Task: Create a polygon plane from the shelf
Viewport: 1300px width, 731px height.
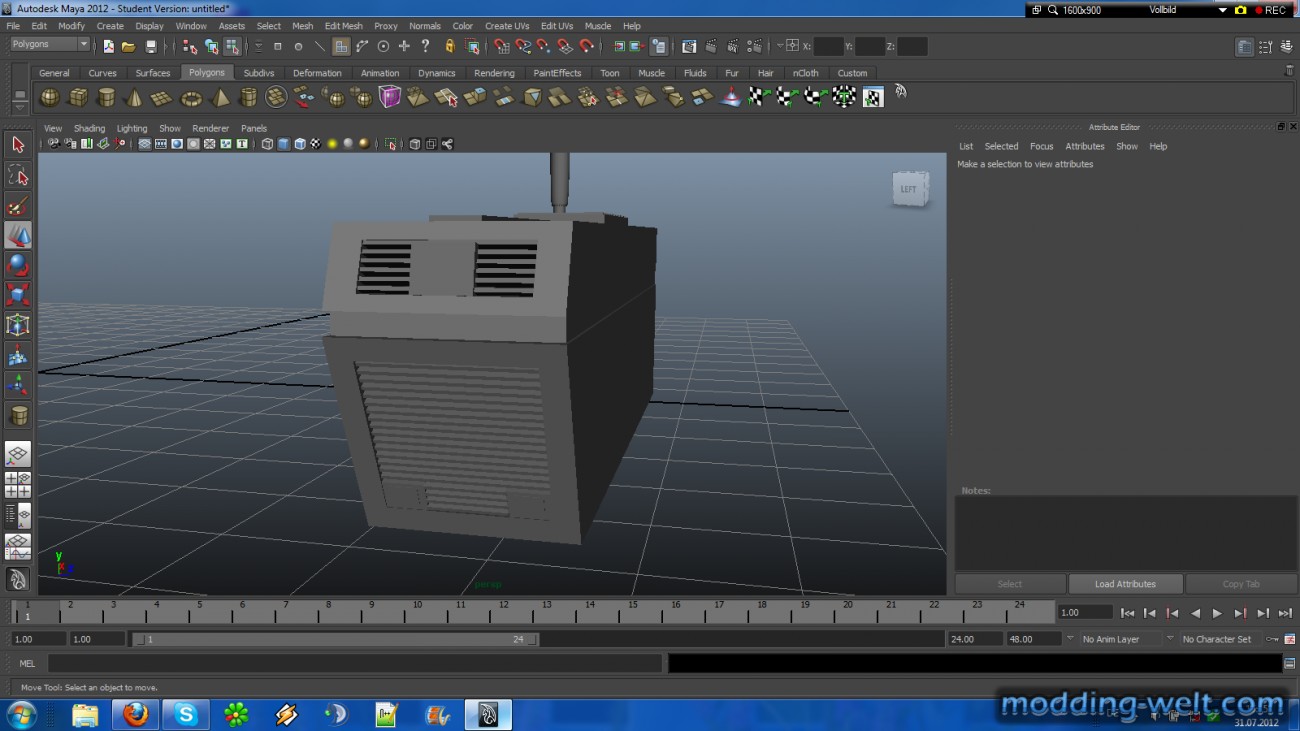Action: click(x=162, y=97)
